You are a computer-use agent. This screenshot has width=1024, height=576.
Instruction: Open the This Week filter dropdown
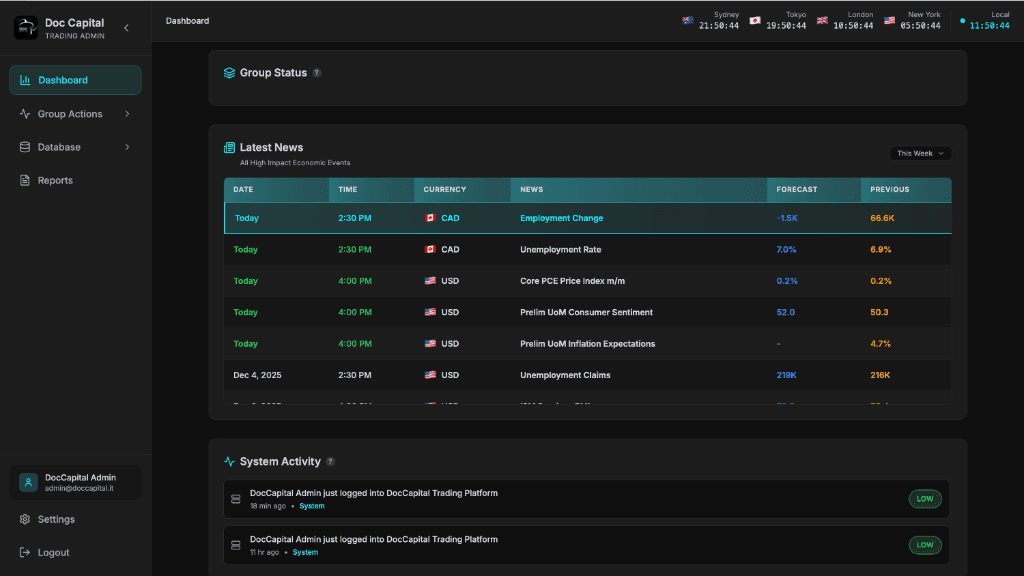919,153
